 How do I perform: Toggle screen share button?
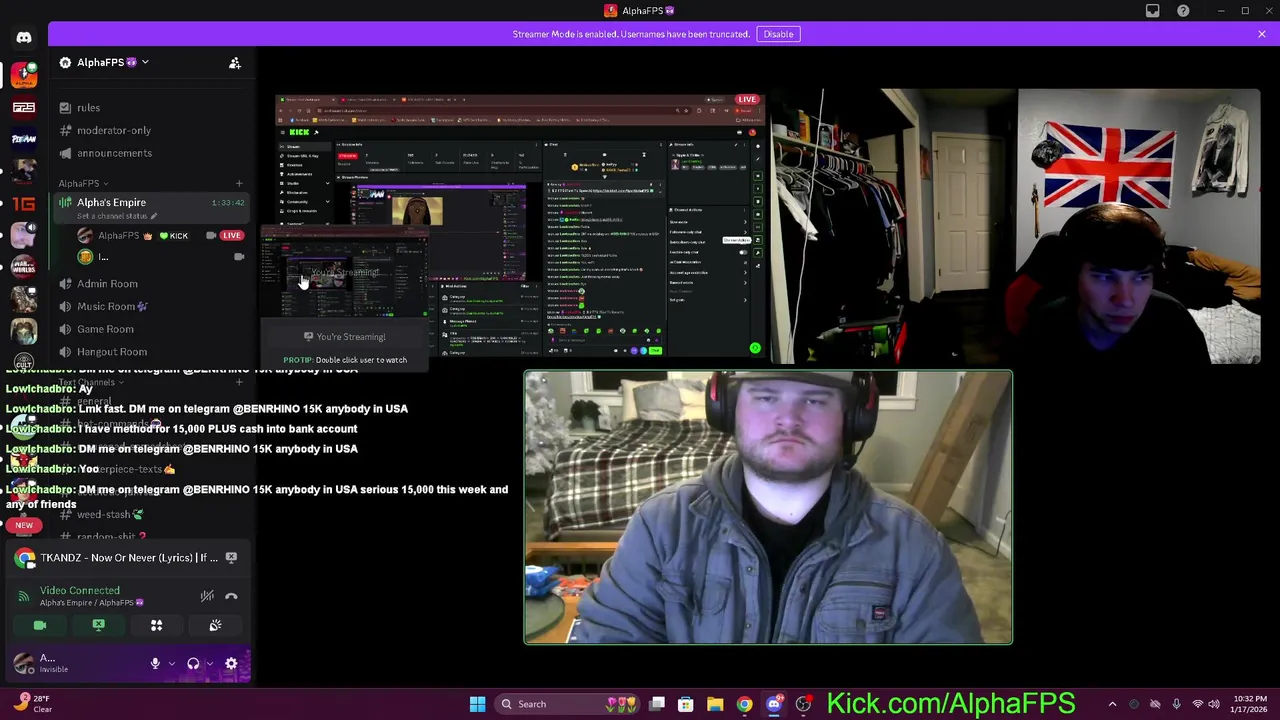pos(98,626)
